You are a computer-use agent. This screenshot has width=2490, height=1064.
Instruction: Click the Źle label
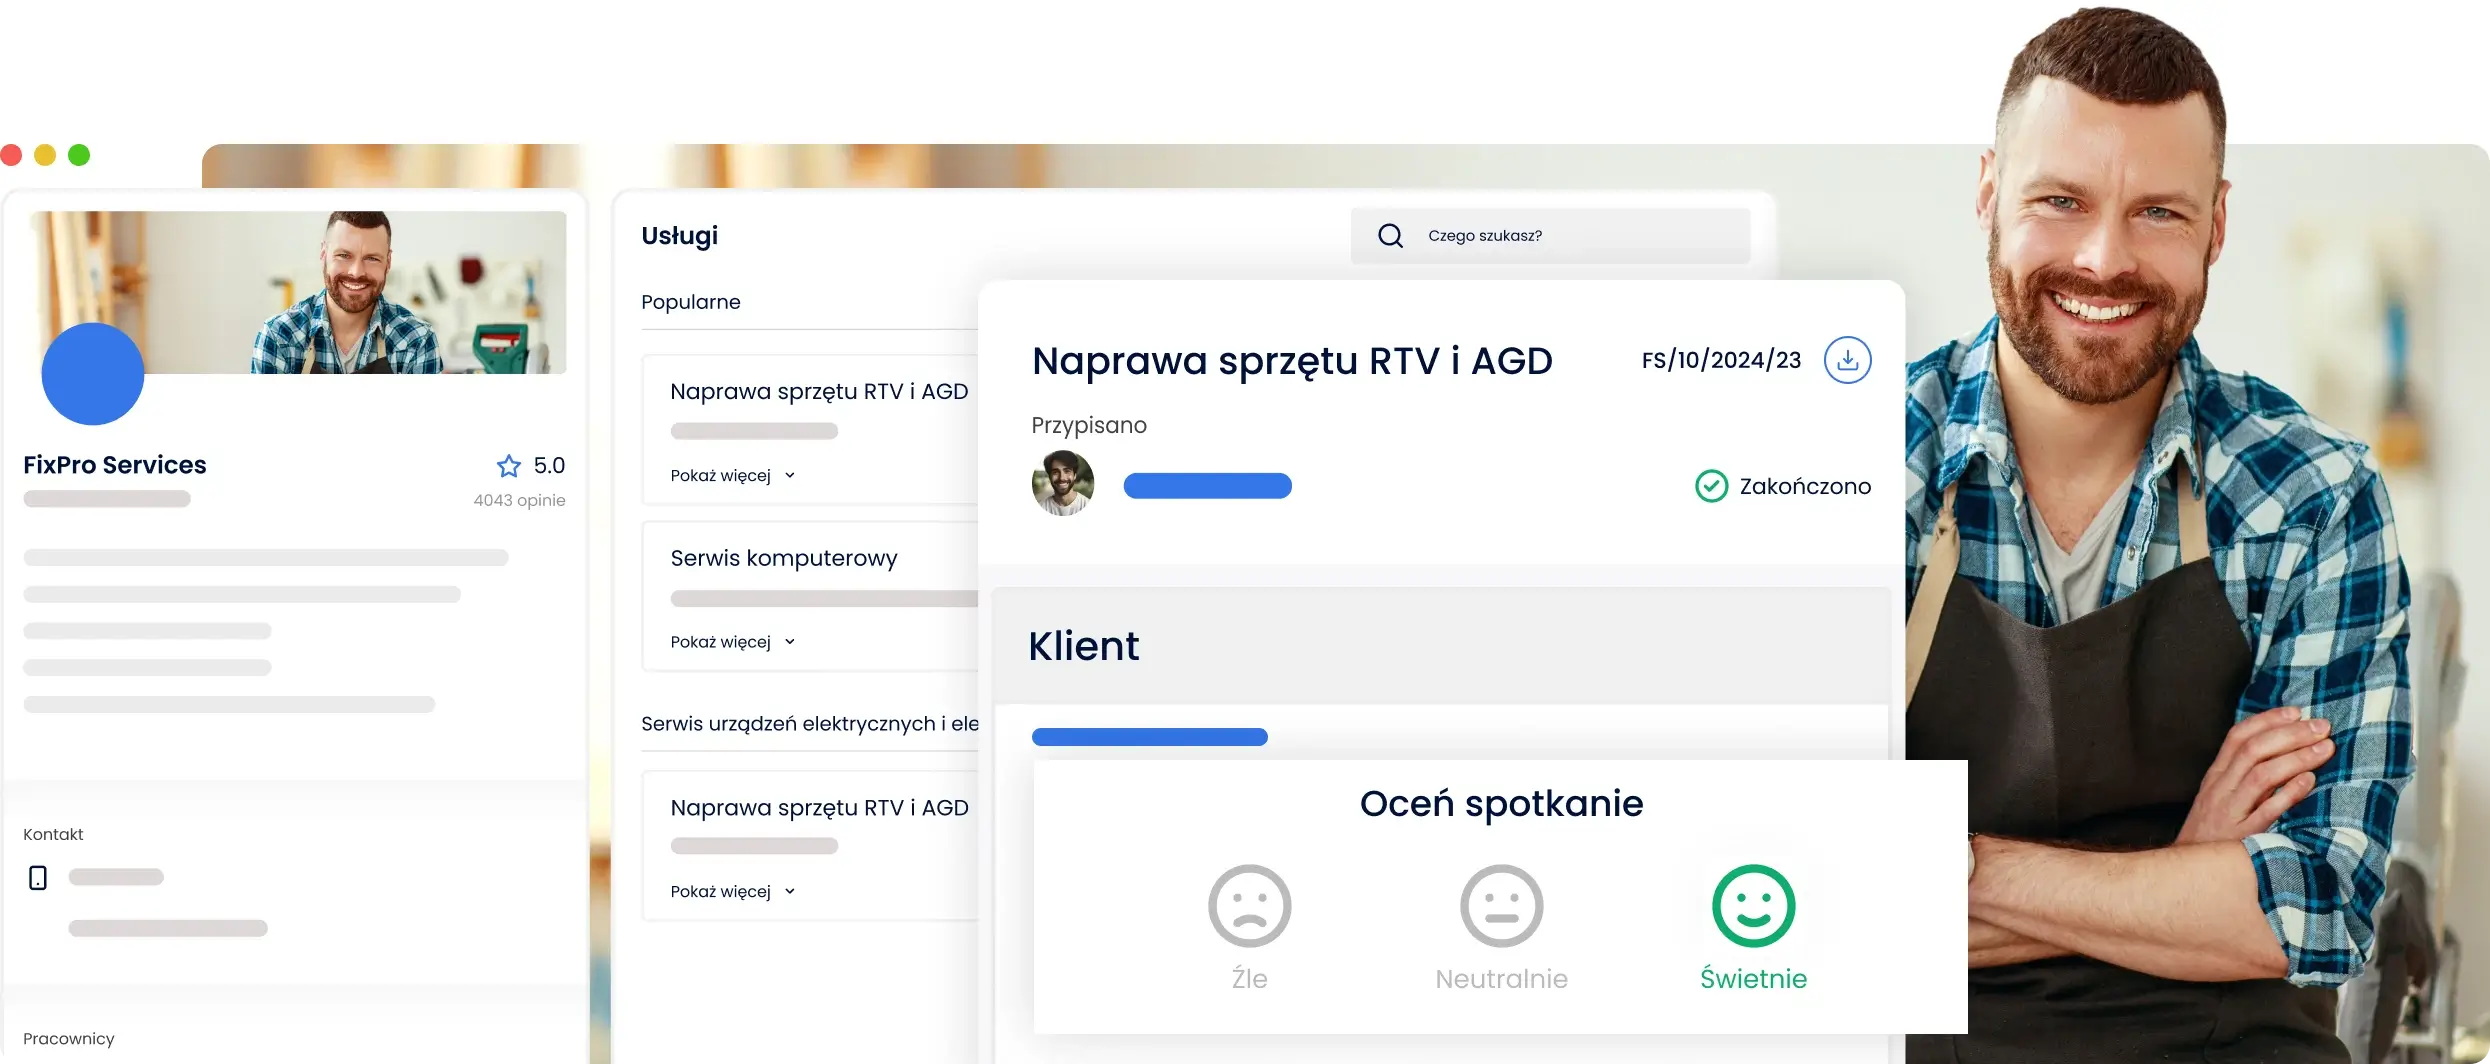[1249, 978]
